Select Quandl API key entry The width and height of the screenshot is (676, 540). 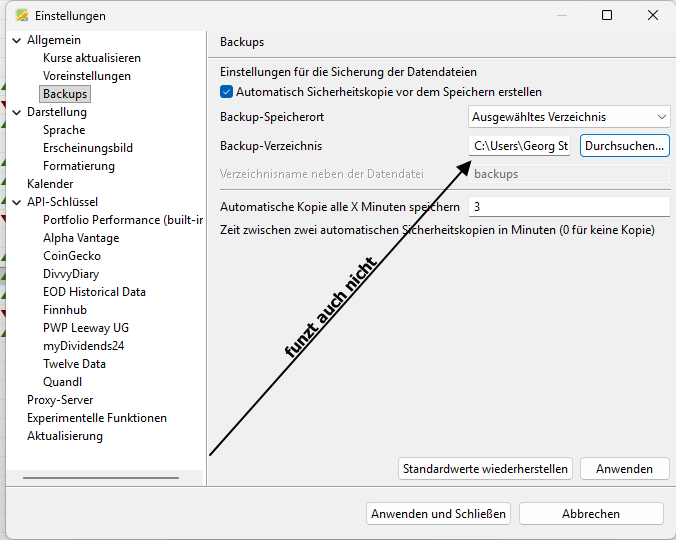pos(63,382)
